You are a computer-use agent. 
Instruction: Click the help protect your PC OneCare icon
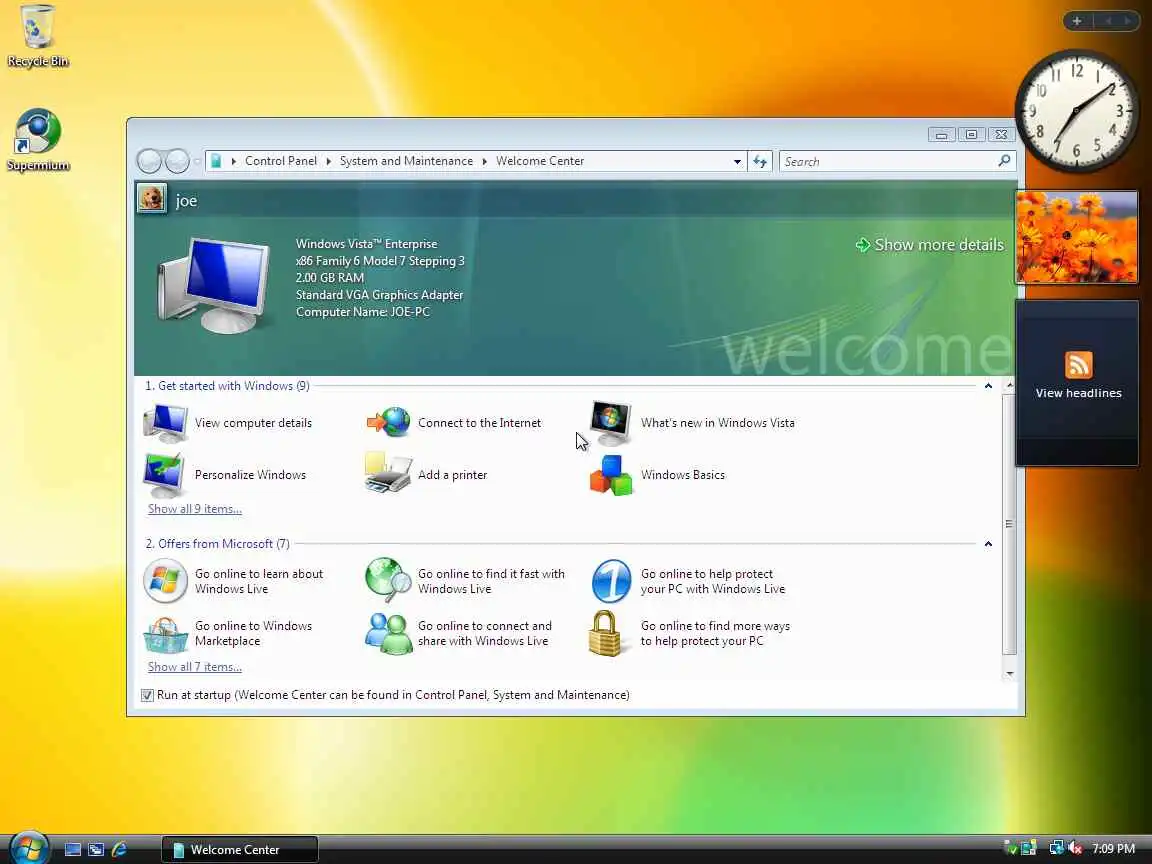pyautogui.click(x=611, y=580)
